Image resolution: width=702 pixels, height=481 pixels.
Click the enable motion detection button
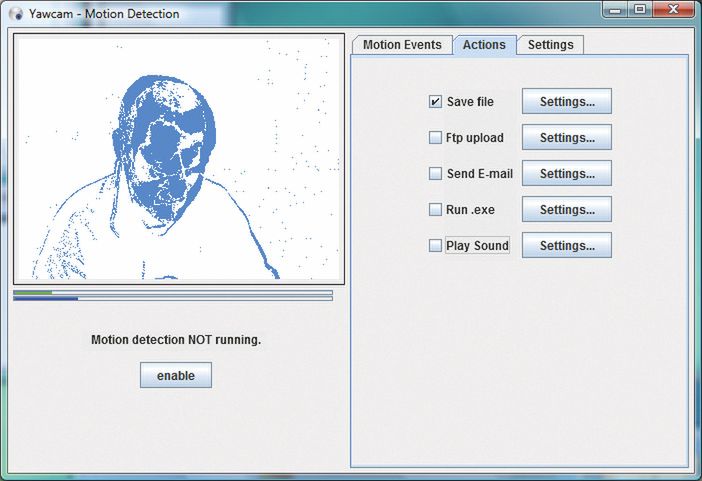pos(176,375)
